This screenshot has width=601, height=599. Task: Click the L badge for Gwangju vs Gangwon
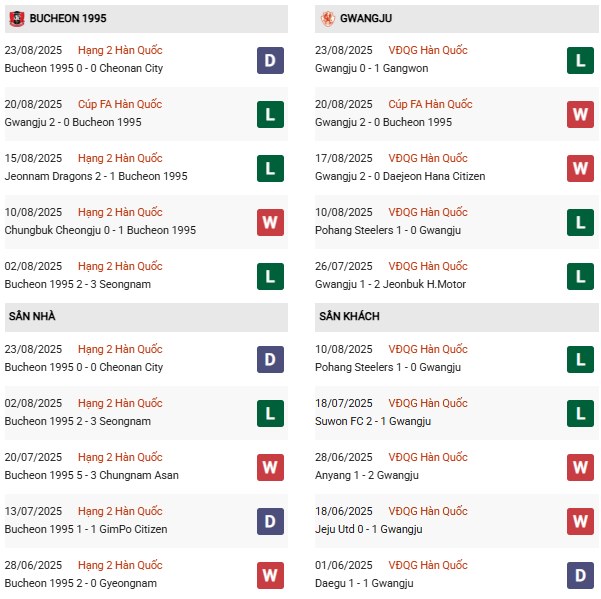click(x=579, y=60)
